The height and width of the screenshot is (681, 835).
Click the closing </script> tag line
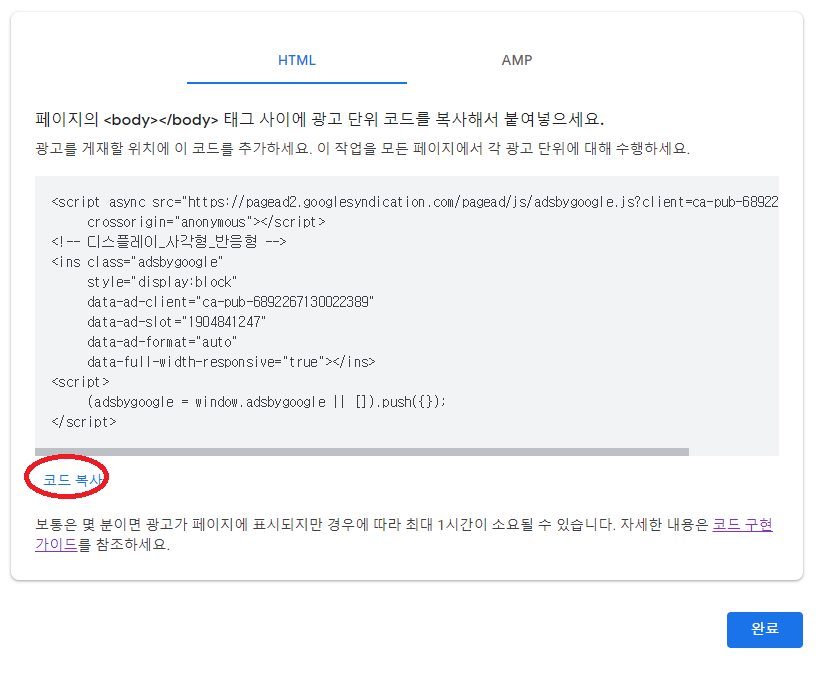(x=84, y=422)
